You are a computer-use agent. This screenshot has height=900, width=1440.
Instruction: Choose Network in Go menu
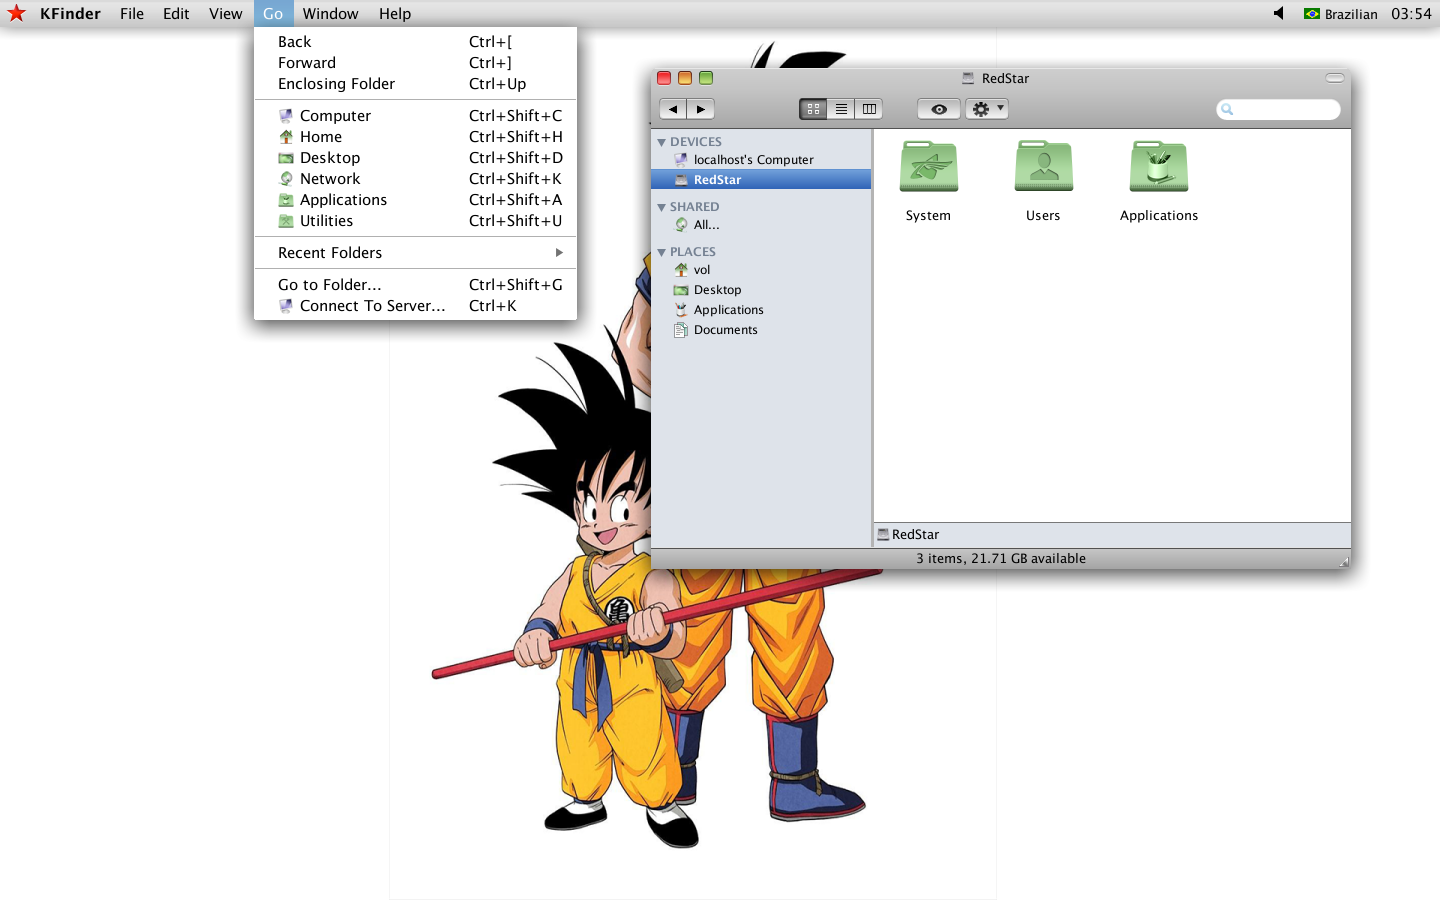pyautogui.click(x=415, y=179)
